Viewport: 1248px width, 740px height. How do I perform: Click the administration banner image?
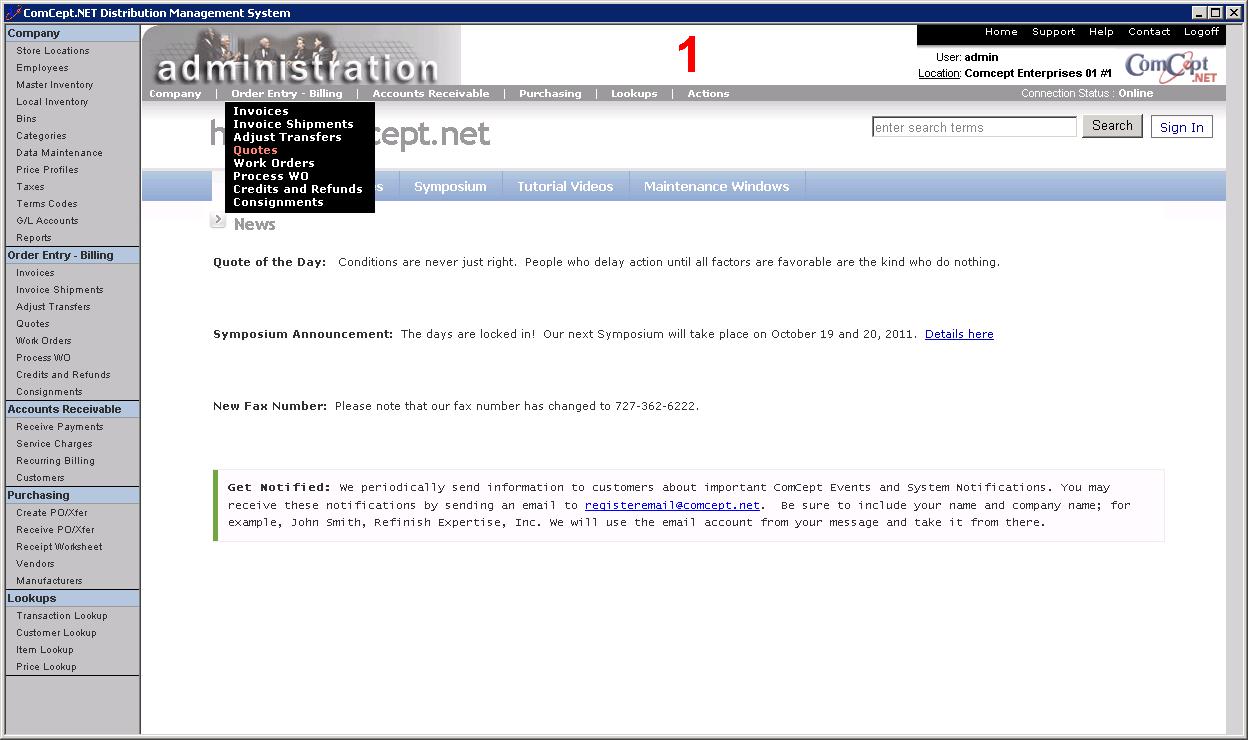tap(301, 56)
